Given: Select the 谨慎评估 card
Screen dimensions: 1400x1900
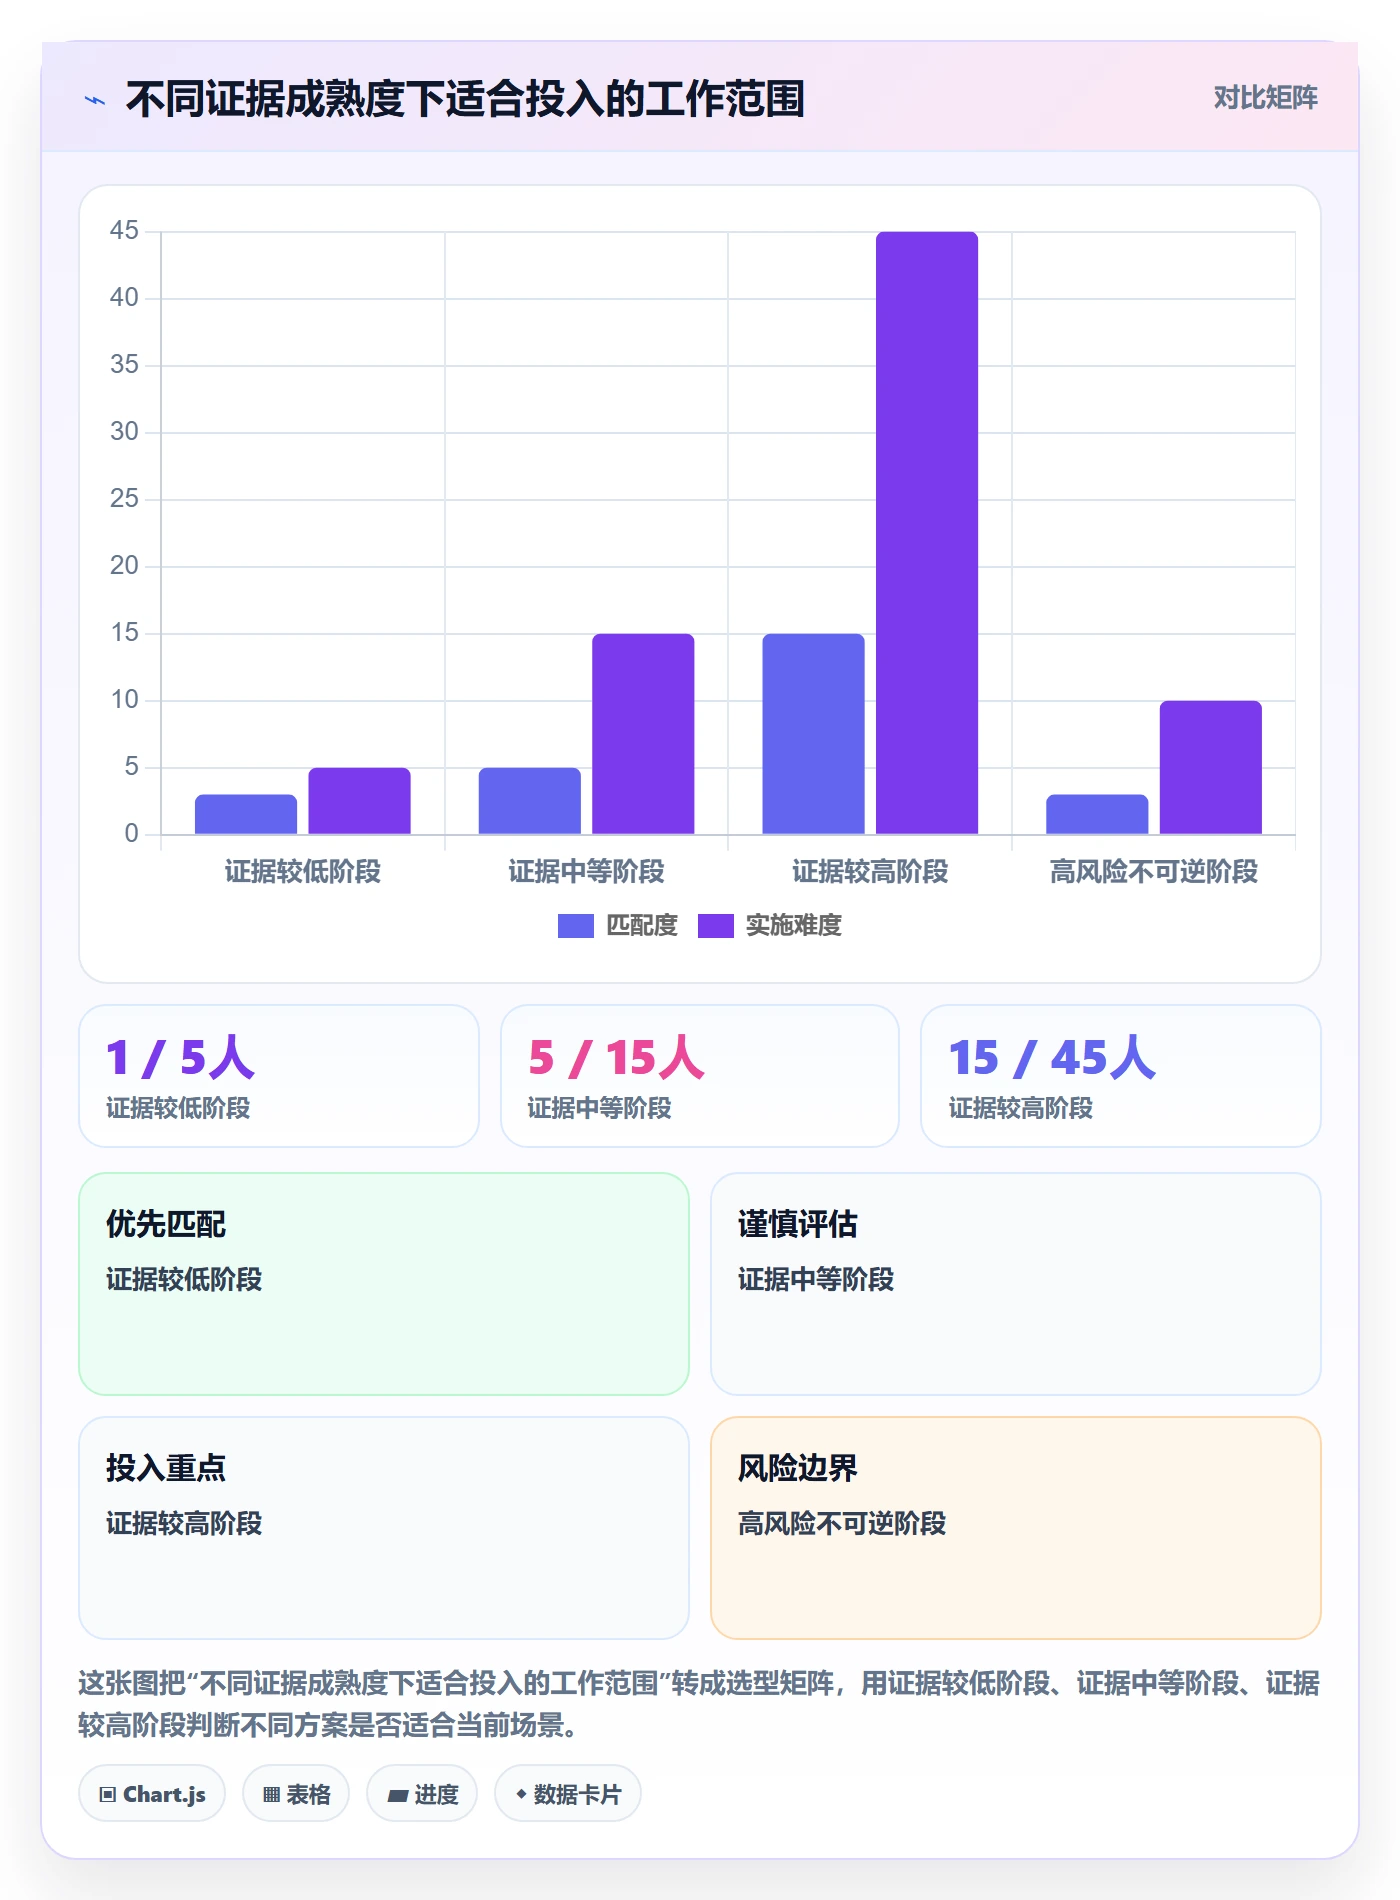Looking at the screenshot, I should 1016,1284.
